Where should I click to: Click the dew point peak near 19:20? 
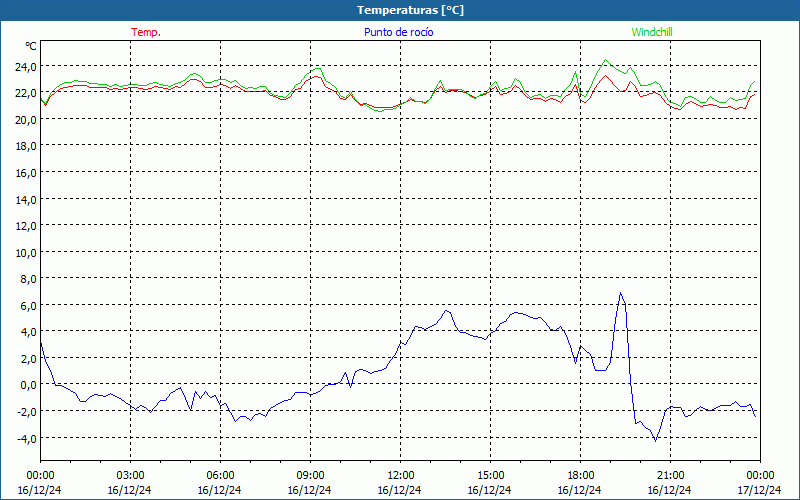click(x=620, y=293)
